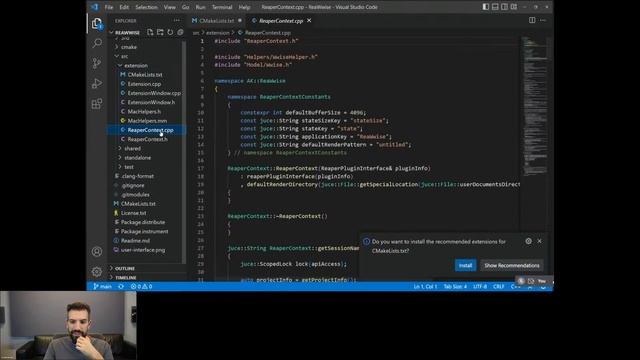Open License.txt in explorer
The image size is (640, 360).
pos(133,213)
